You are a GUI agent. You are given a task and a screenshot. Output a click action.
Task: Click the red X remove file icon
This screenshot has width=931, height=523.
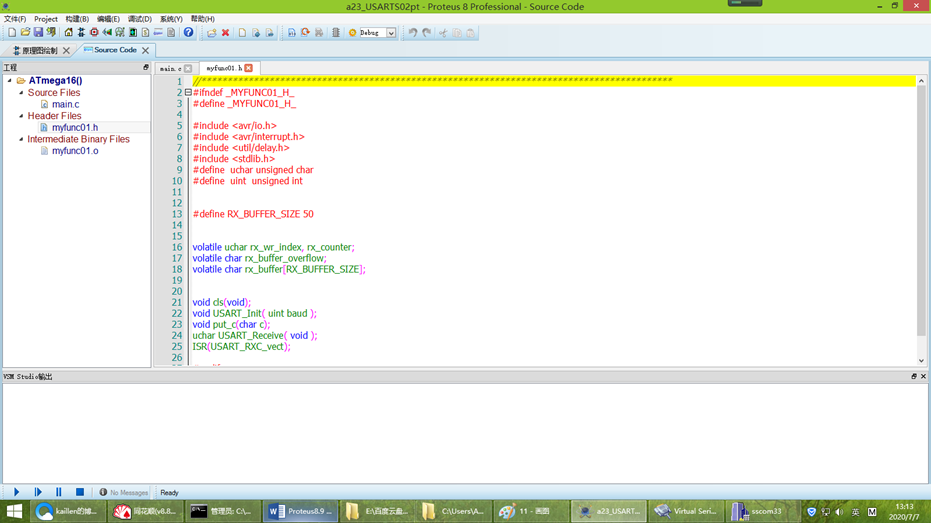(225, 33)
